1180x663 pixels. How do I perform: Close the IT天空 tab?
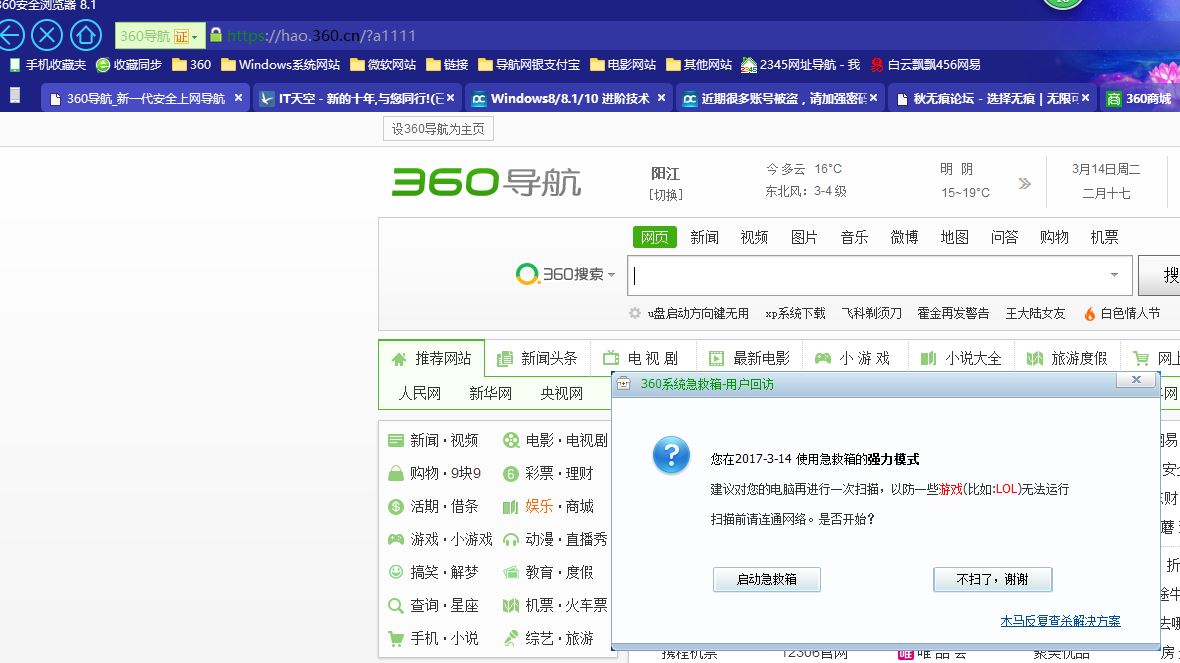click(x=450, y=98)
